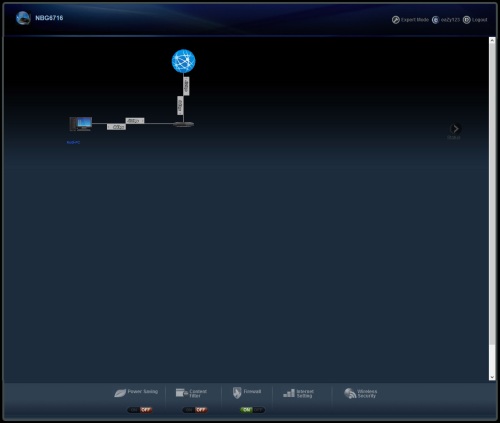Open Power Saving settings label
The image size is (500, 423).
143,391
